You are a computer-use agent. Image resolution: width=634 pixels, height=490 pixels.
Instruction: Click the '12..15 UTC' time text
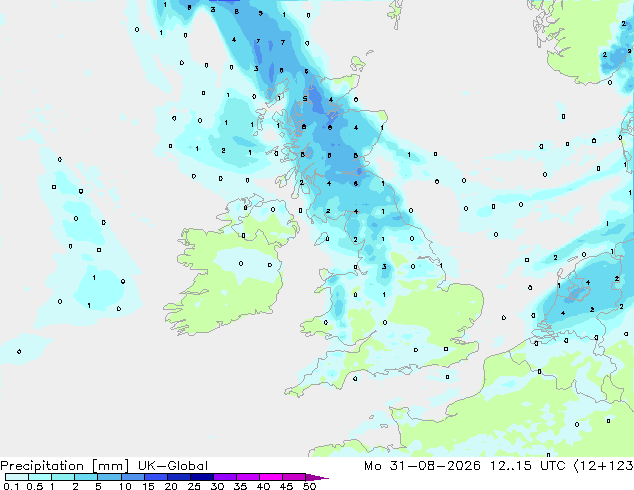point(527,466)
